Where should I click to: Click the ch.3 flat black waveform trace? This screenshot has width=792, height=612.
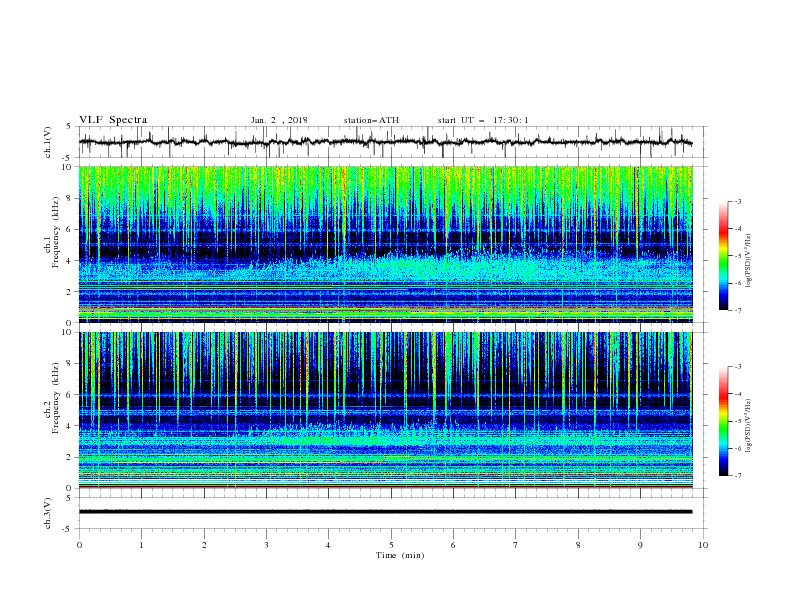tap(385, 512)
